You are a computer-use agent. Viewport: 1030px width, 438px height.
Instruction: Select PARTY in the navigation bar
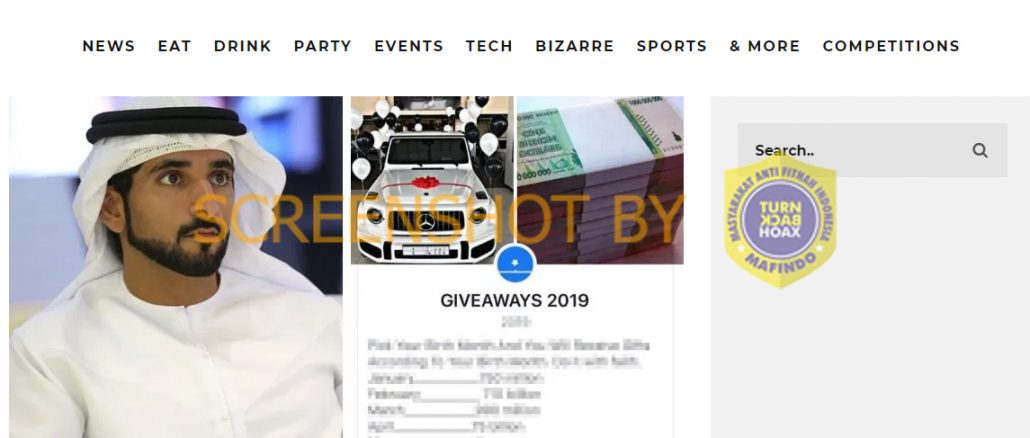(x=323, y=46)
